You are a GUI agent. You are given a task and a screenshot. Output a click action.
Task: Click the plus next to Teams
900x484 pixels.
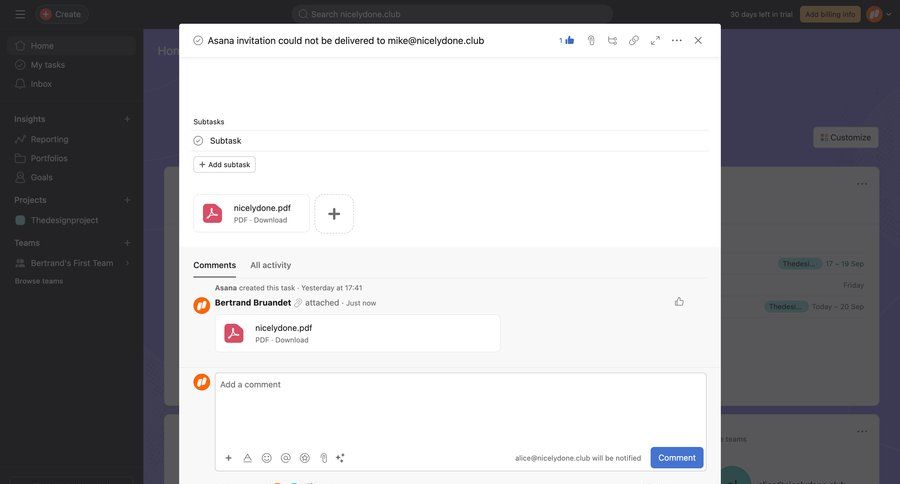click(x=127, y=243)
